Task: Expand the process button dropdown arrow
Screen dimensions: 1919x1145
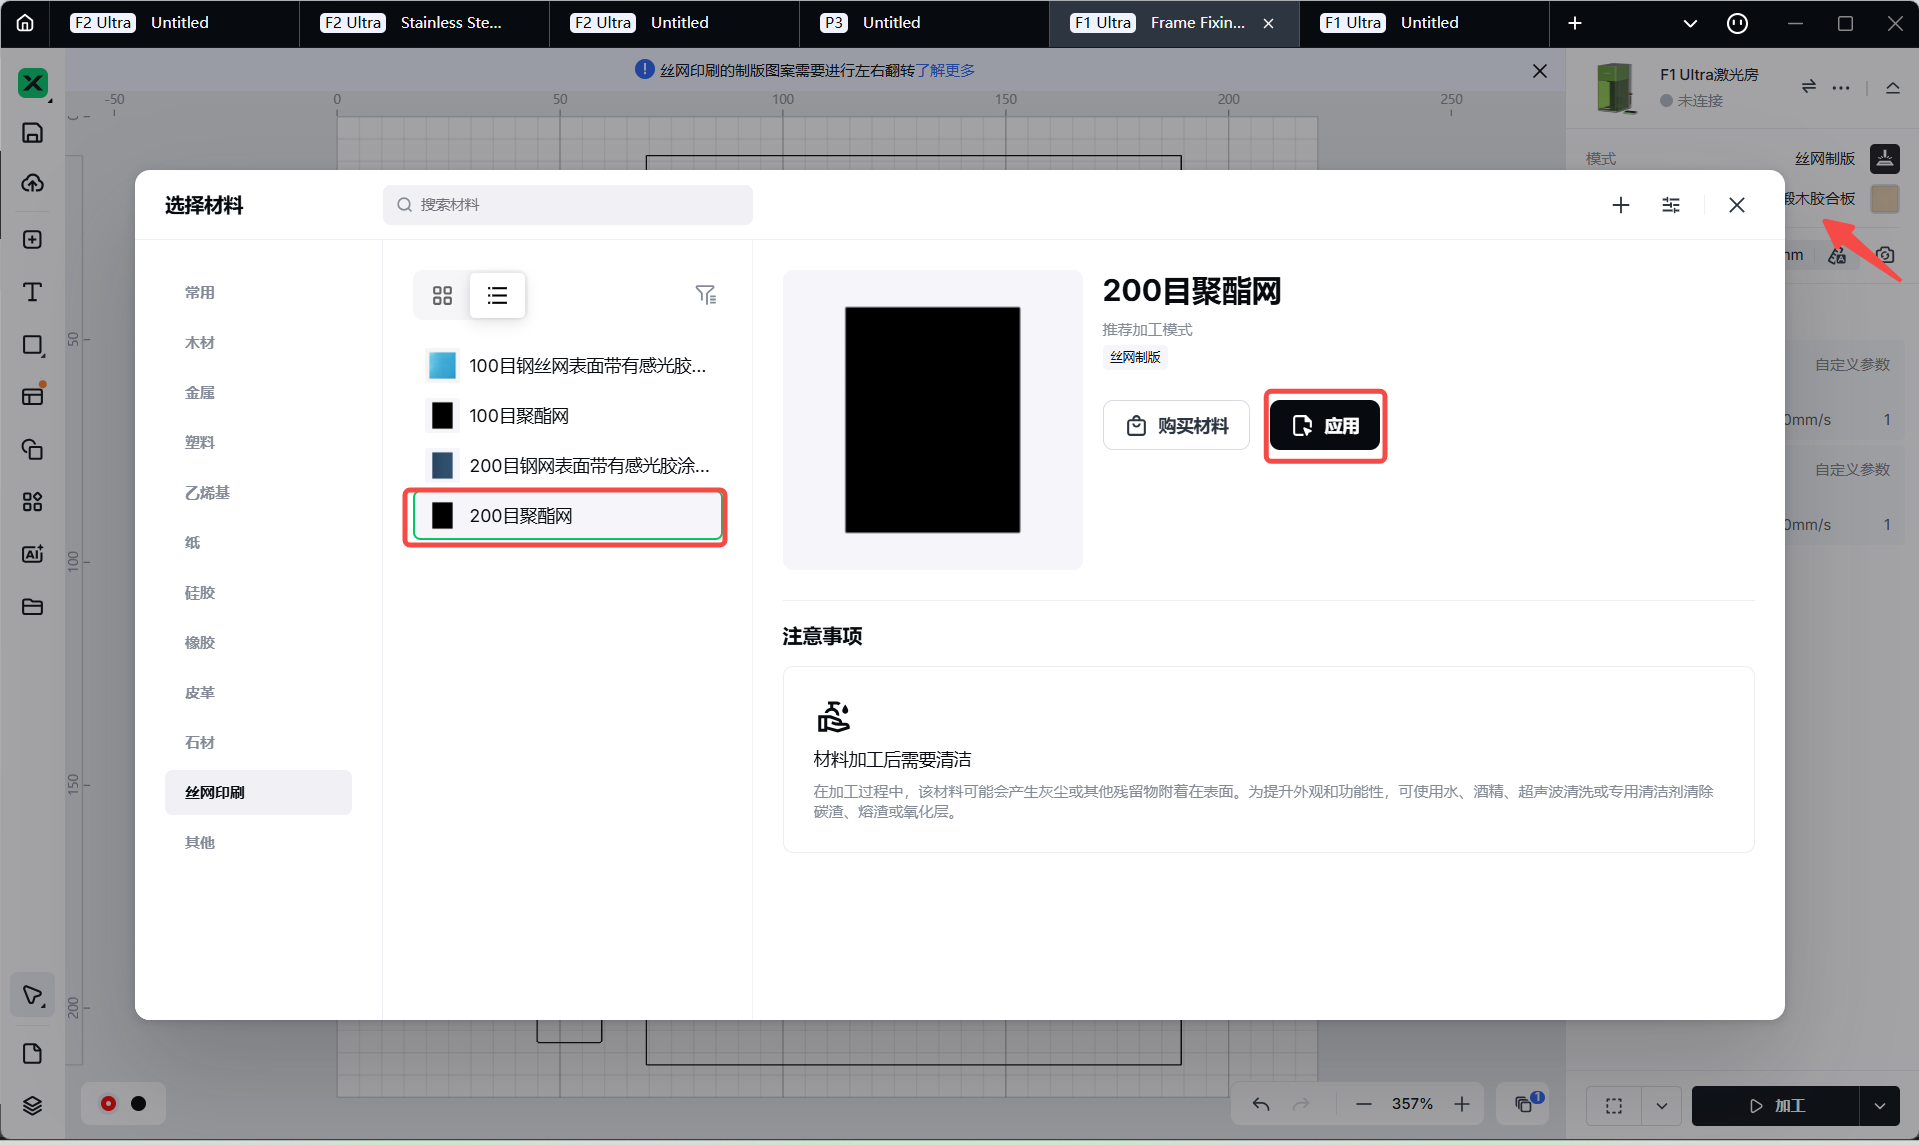Action: 1880,1106
